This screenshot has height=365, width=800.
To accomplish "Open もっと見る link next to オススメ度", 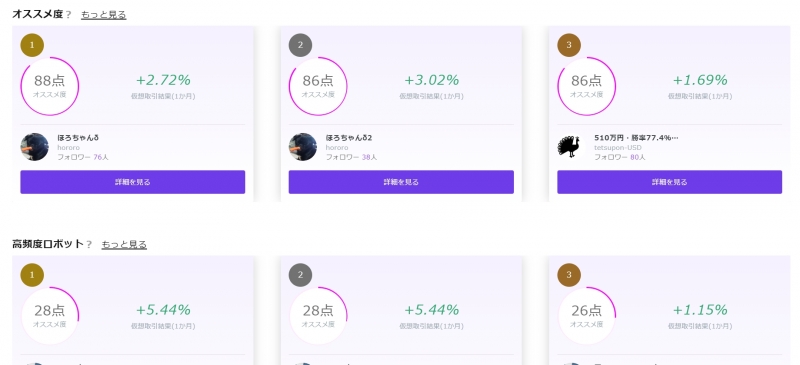I will [104, 15].
